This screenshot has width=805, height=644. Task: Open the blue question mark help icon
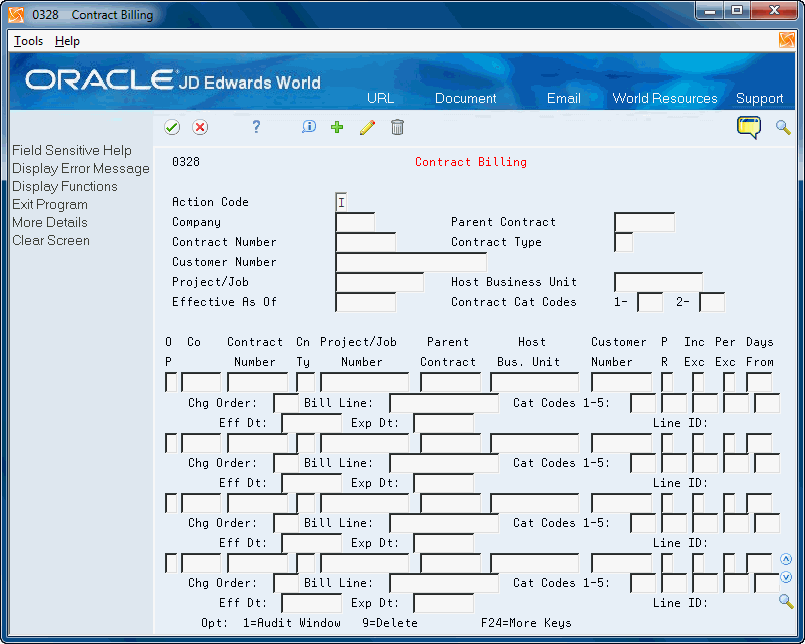256,126
